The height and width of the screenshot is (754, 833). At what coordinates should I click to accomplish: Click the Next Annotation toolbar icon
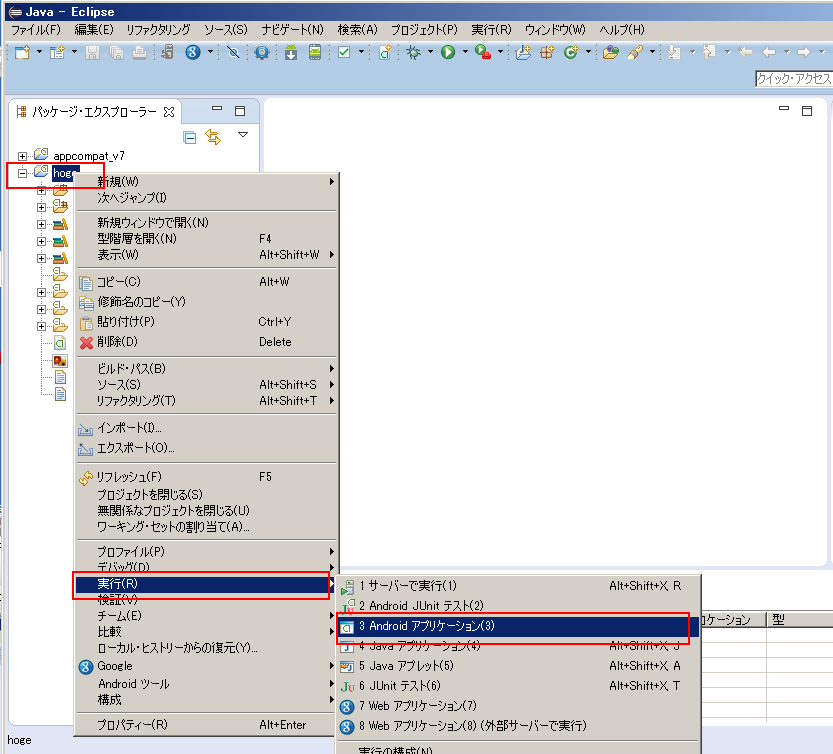point(674,52)
